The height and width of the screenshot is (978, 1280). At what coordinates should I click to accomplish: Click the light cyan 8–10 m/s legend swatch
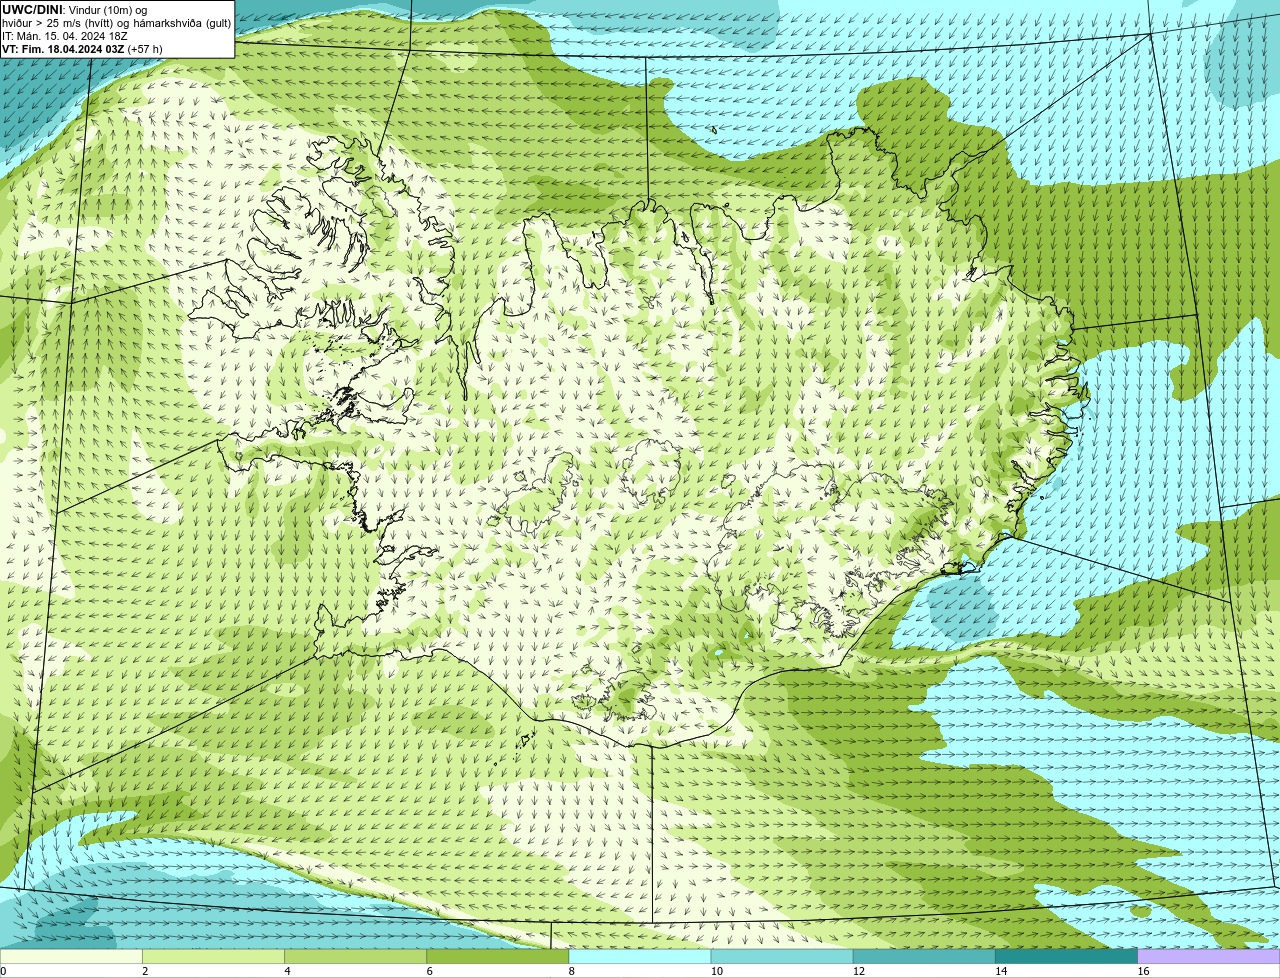[640, 956]
